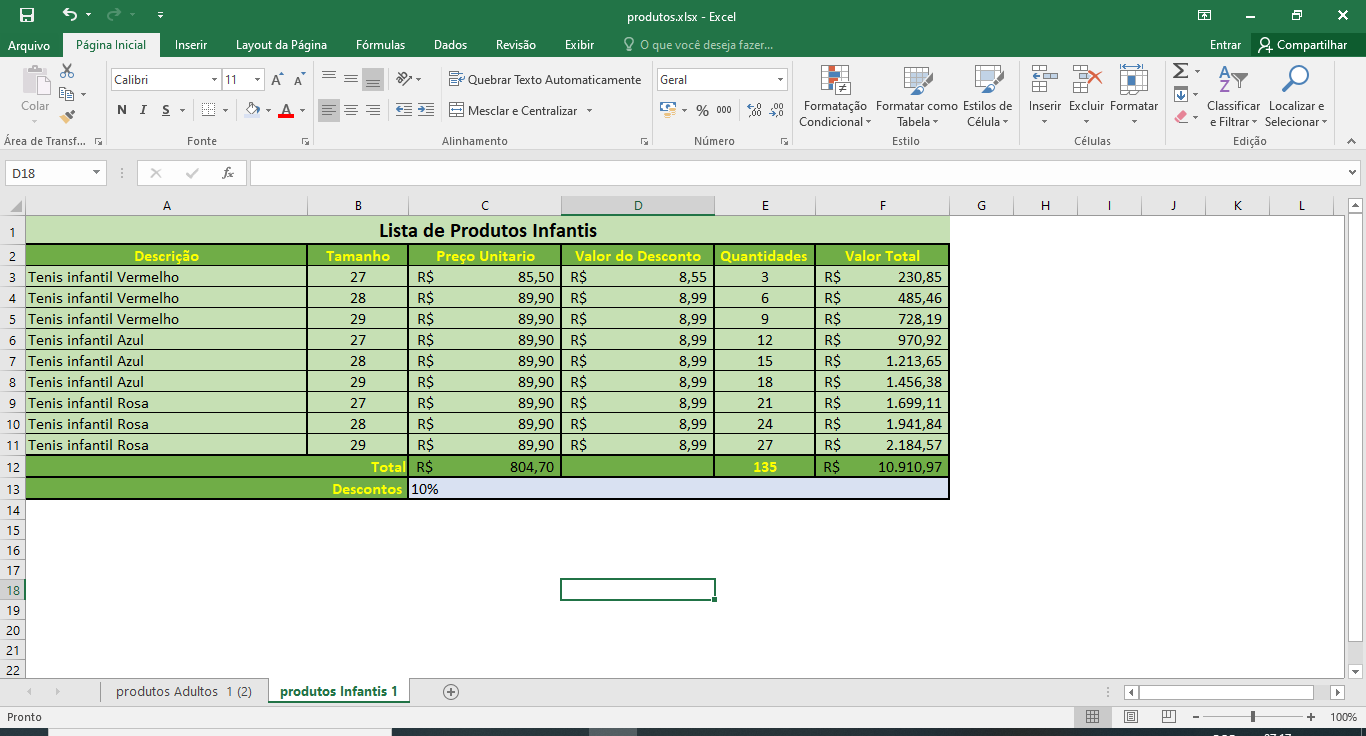Switch to the Revisão tab
The width and height of the screenshot is (1366, 736).
pos(516,45)
